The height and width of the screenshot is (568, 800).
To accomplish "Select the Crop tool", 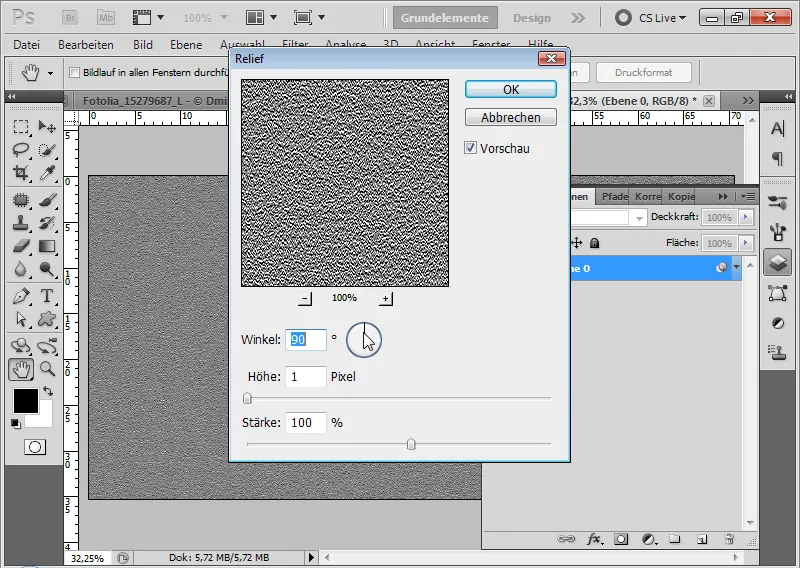I will 21,173.
